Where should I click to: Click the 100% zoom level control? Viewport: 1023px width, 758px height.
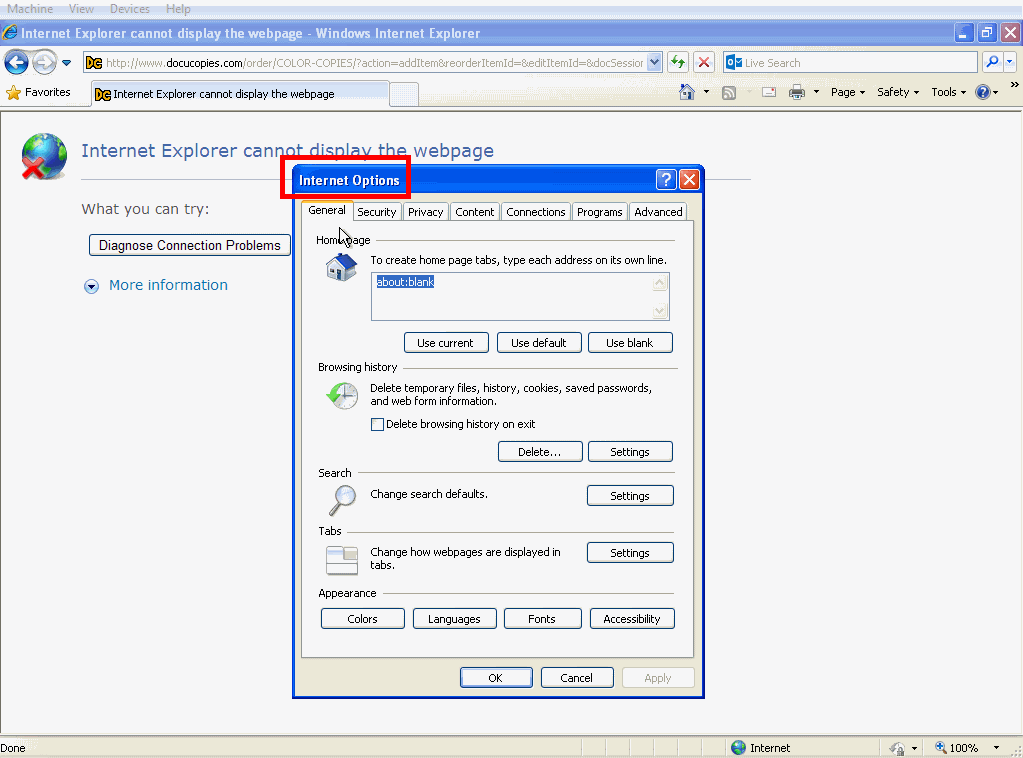(956, 748)
